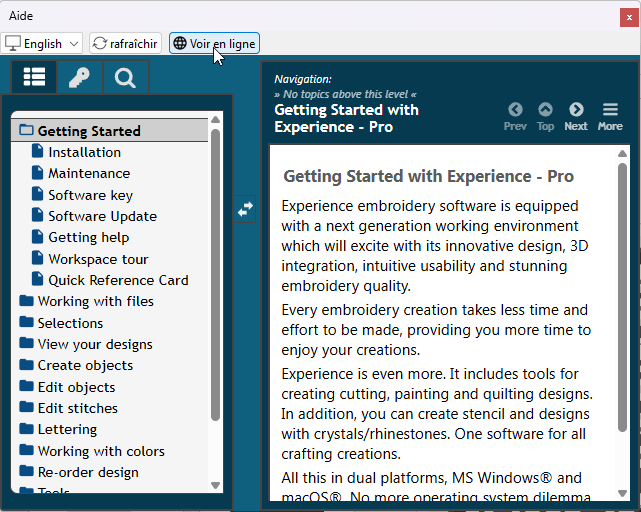641x512 pixels.
Task: Open the Workspace tour page
Action: (98, 259)
